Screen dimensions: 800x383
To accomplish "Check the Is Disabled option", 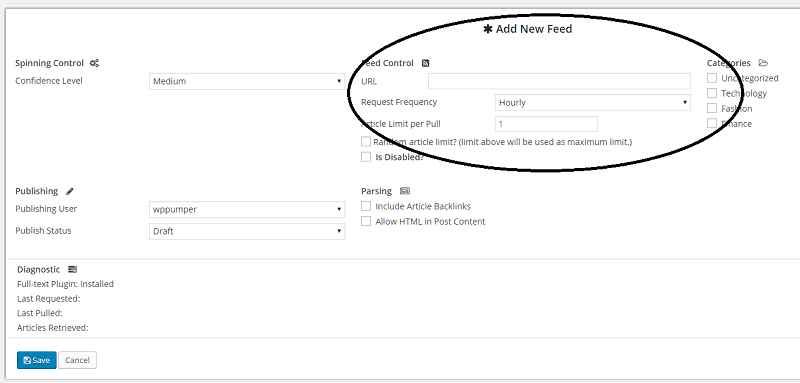I will [366, 157].
